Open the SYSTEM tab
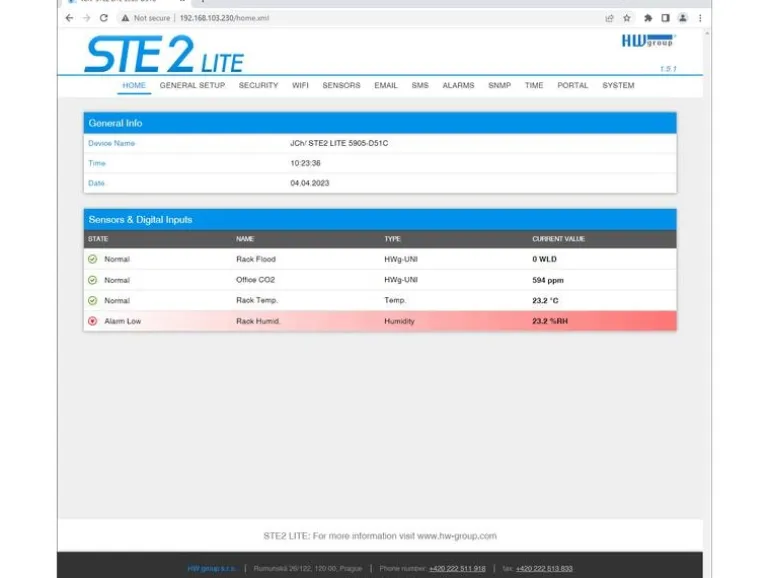The image size is (770, 578). [x=618, y=85]
